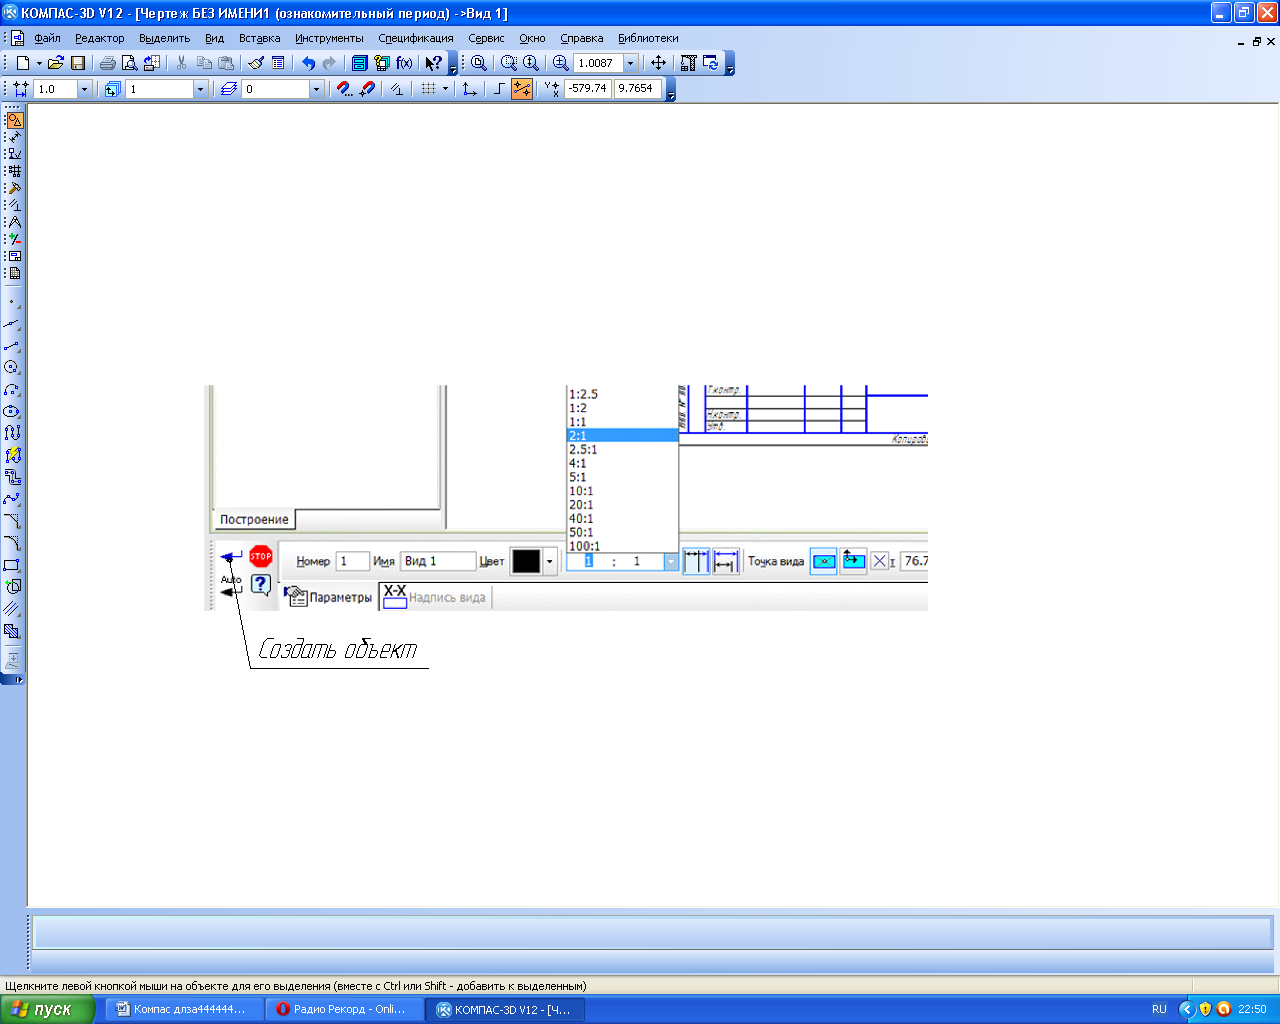Open the variables f(x) tool
Viewport: 1280px width, 1024px height.
(x=404, y=63)
